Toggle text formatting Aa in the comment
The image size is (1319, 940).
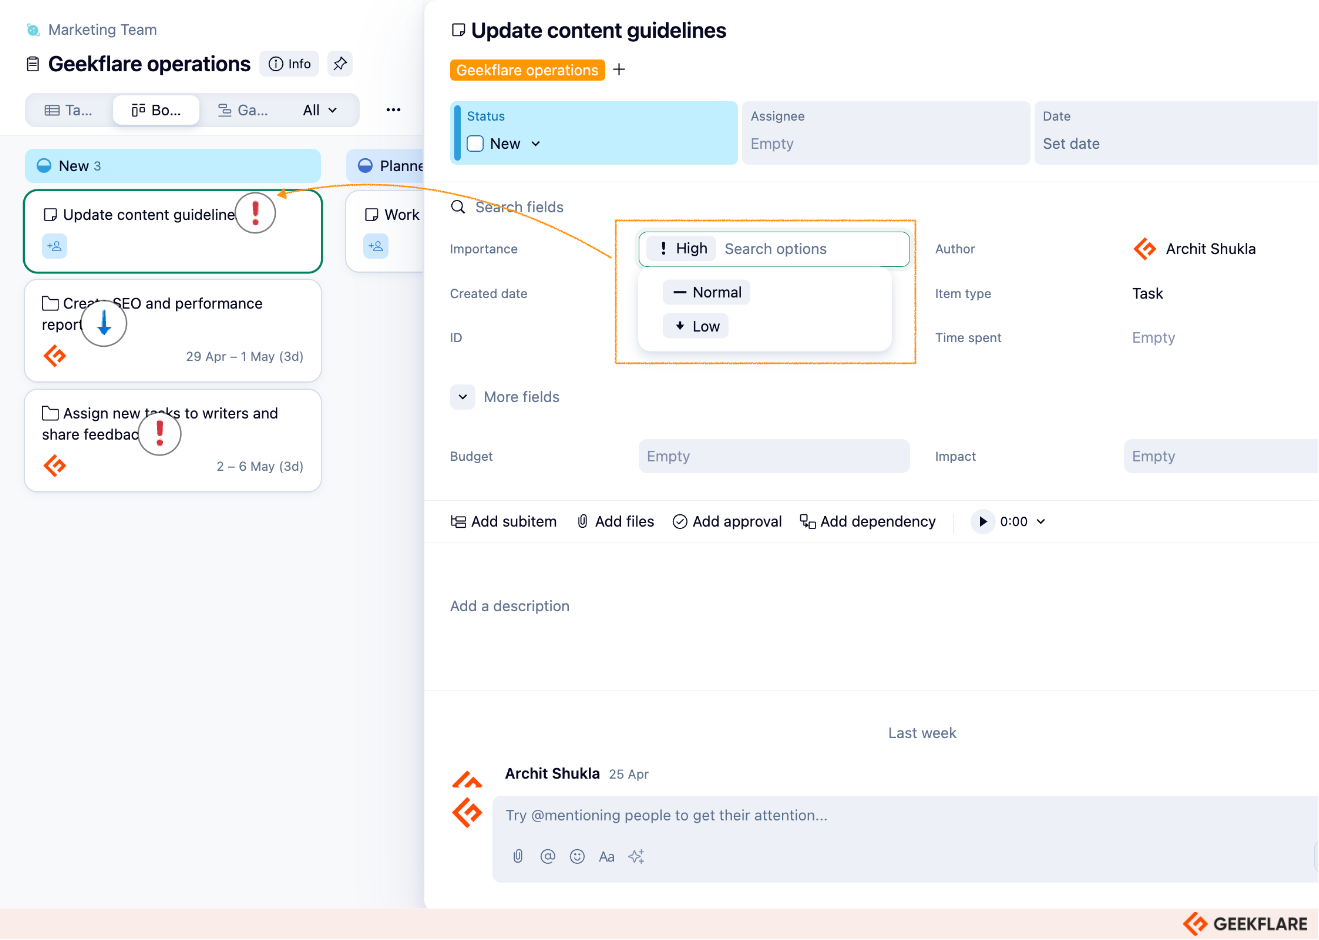606,857
